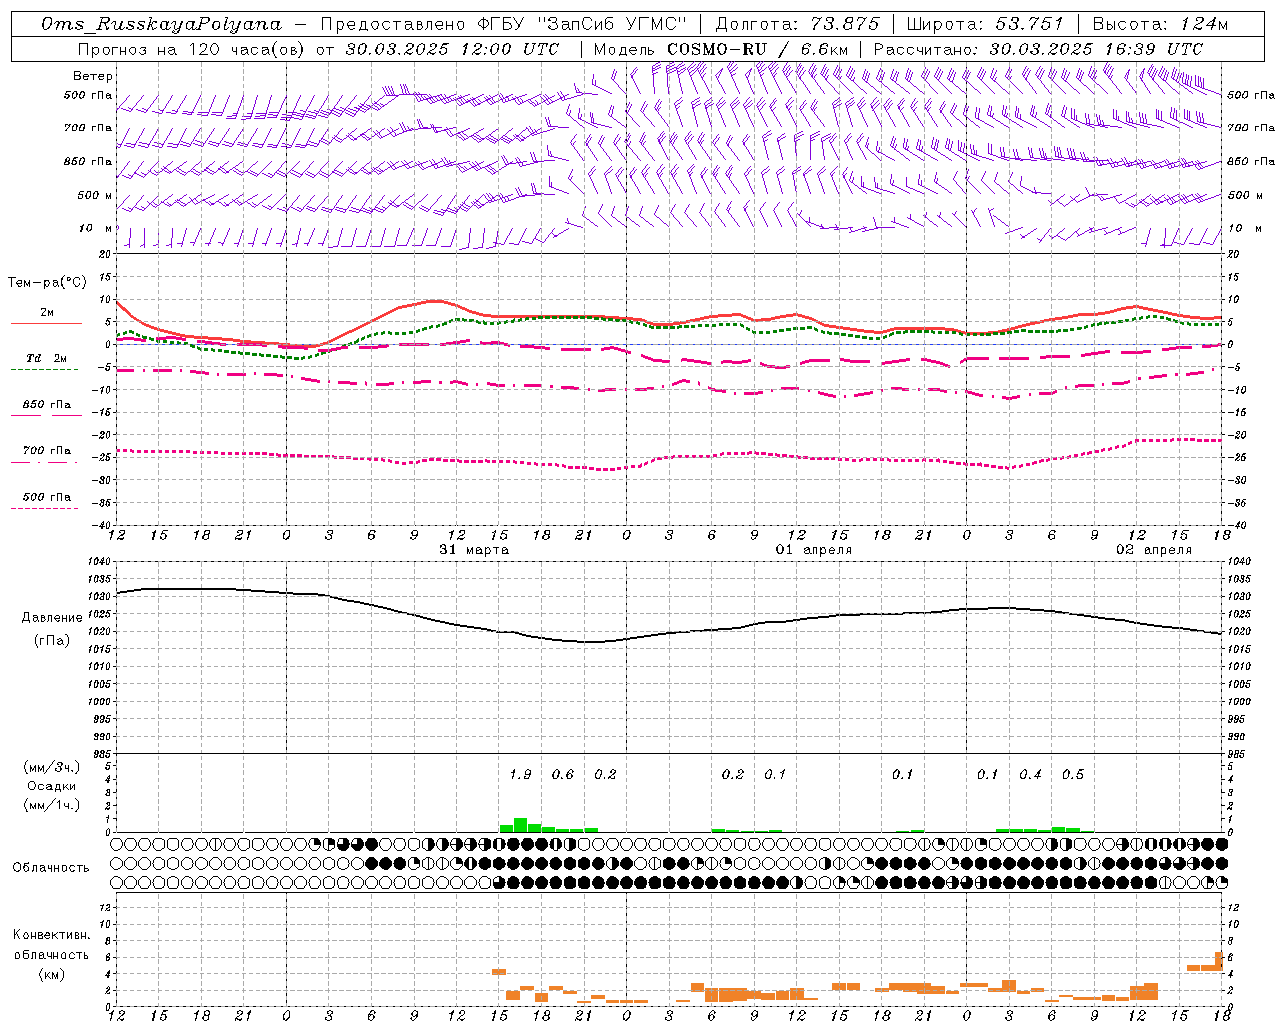Click the 'Прогноз на 120 часа(ов)' text

tap(192, 48)
